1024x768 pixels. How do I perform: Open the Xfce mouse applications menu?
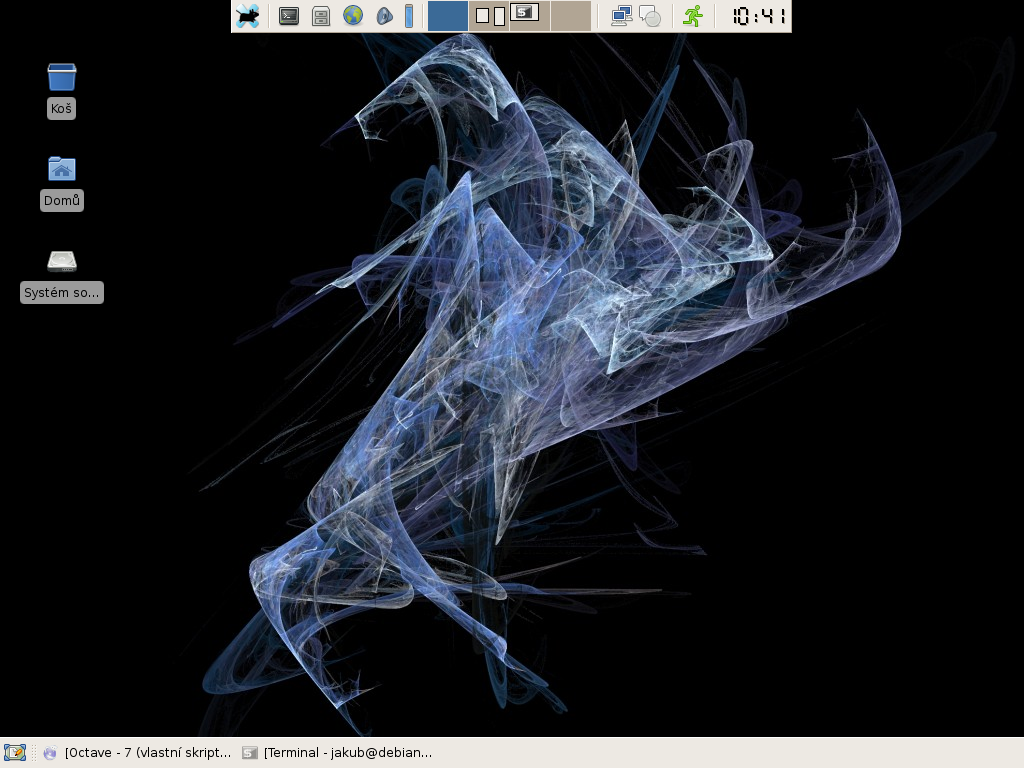coord(247,16)
